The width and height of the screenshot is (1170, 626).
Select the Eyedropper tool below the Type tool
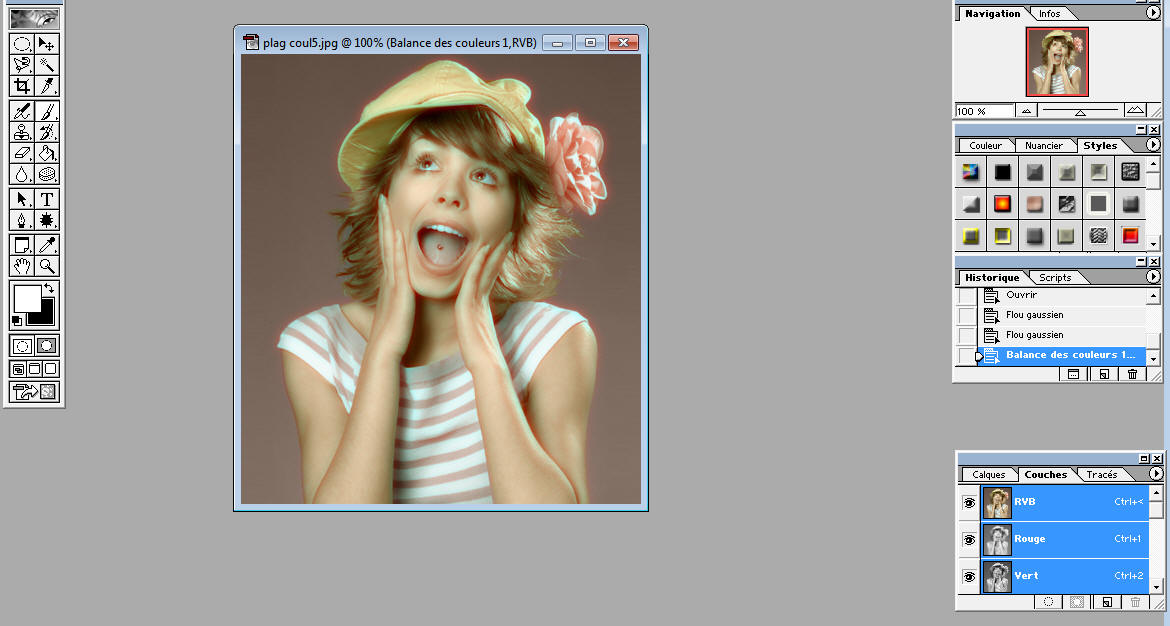[46, 245]
